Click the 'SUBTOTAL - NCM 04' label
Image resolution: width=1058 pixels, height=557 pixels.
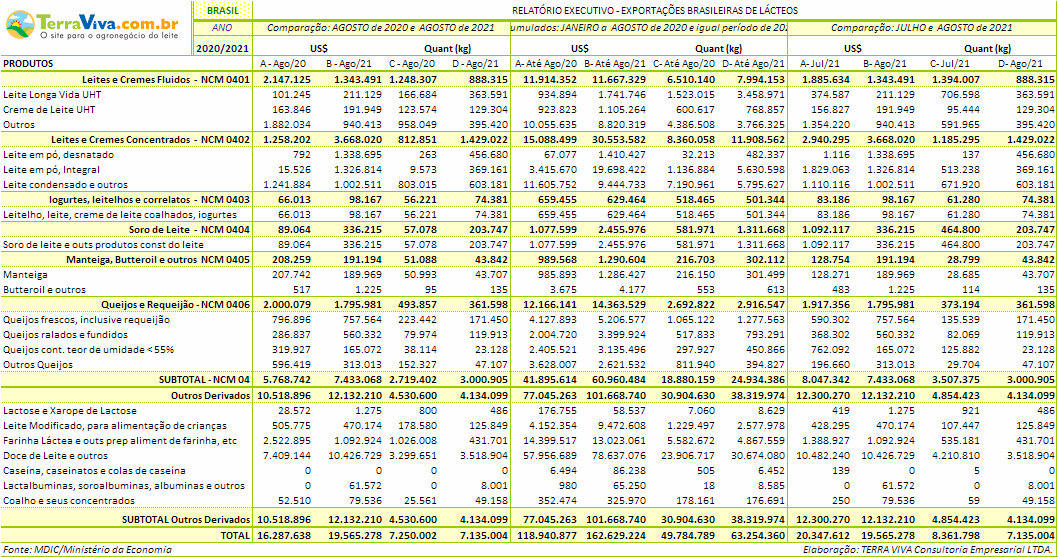click(204, 380)
